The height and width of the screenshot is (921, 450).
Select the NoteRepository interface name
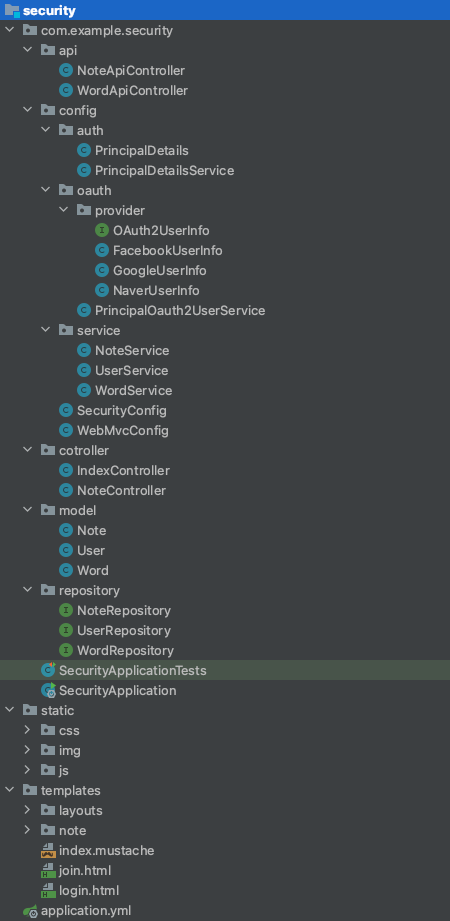pyautogui.click(x=124, y=610)
